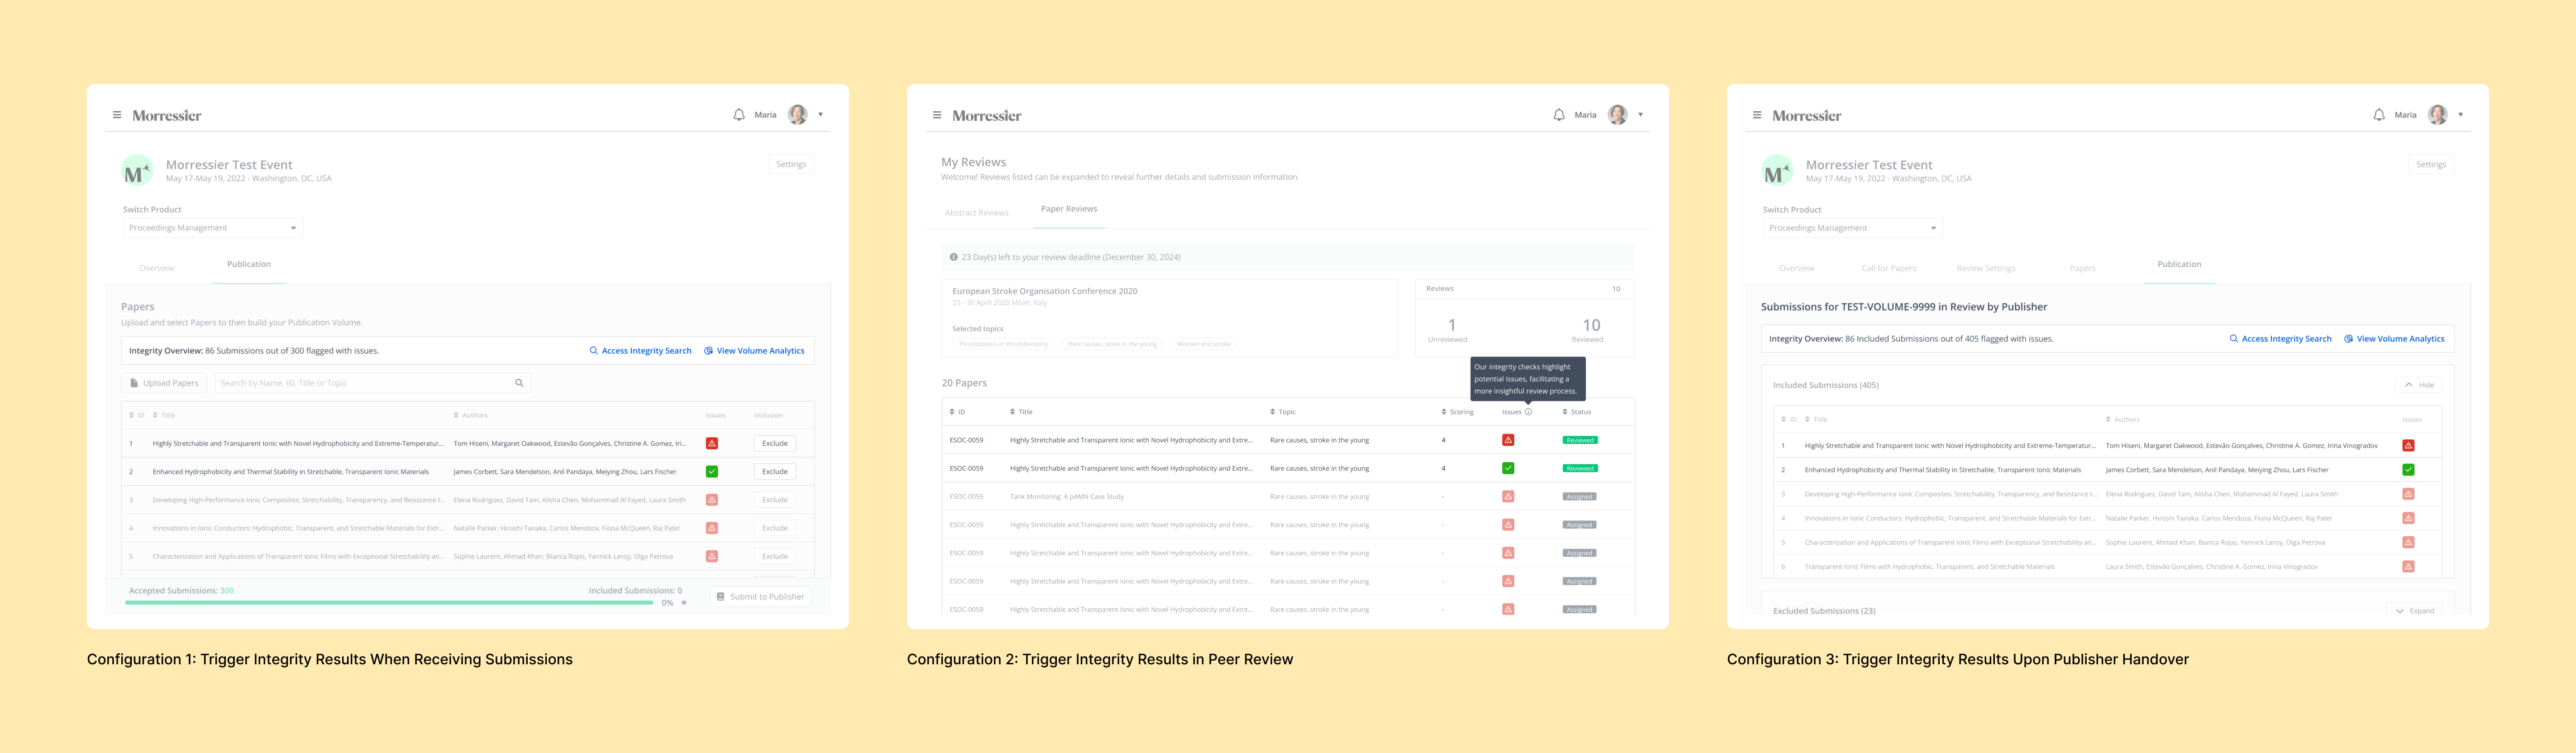2576x753 pixels.
Task: Click Maria's avatar in Configuration 1 screen
Action: tap(797, 115)
